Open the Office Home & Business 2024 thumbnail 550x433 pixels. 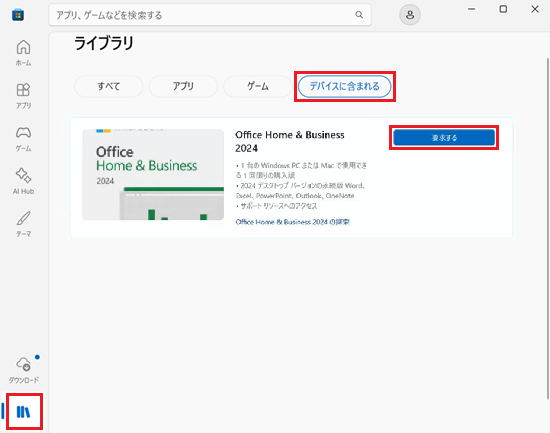pyautogui.click(x=153, y=175)
